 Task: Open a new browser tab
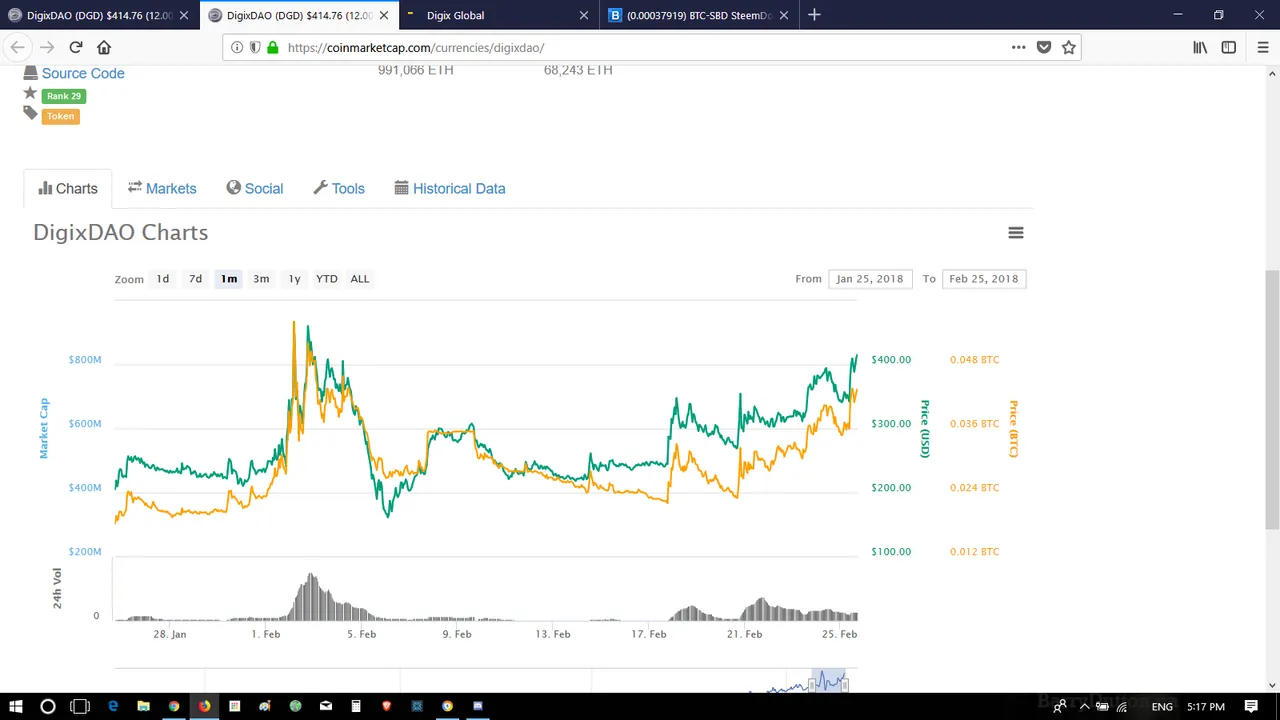click(x=814, y=15)
